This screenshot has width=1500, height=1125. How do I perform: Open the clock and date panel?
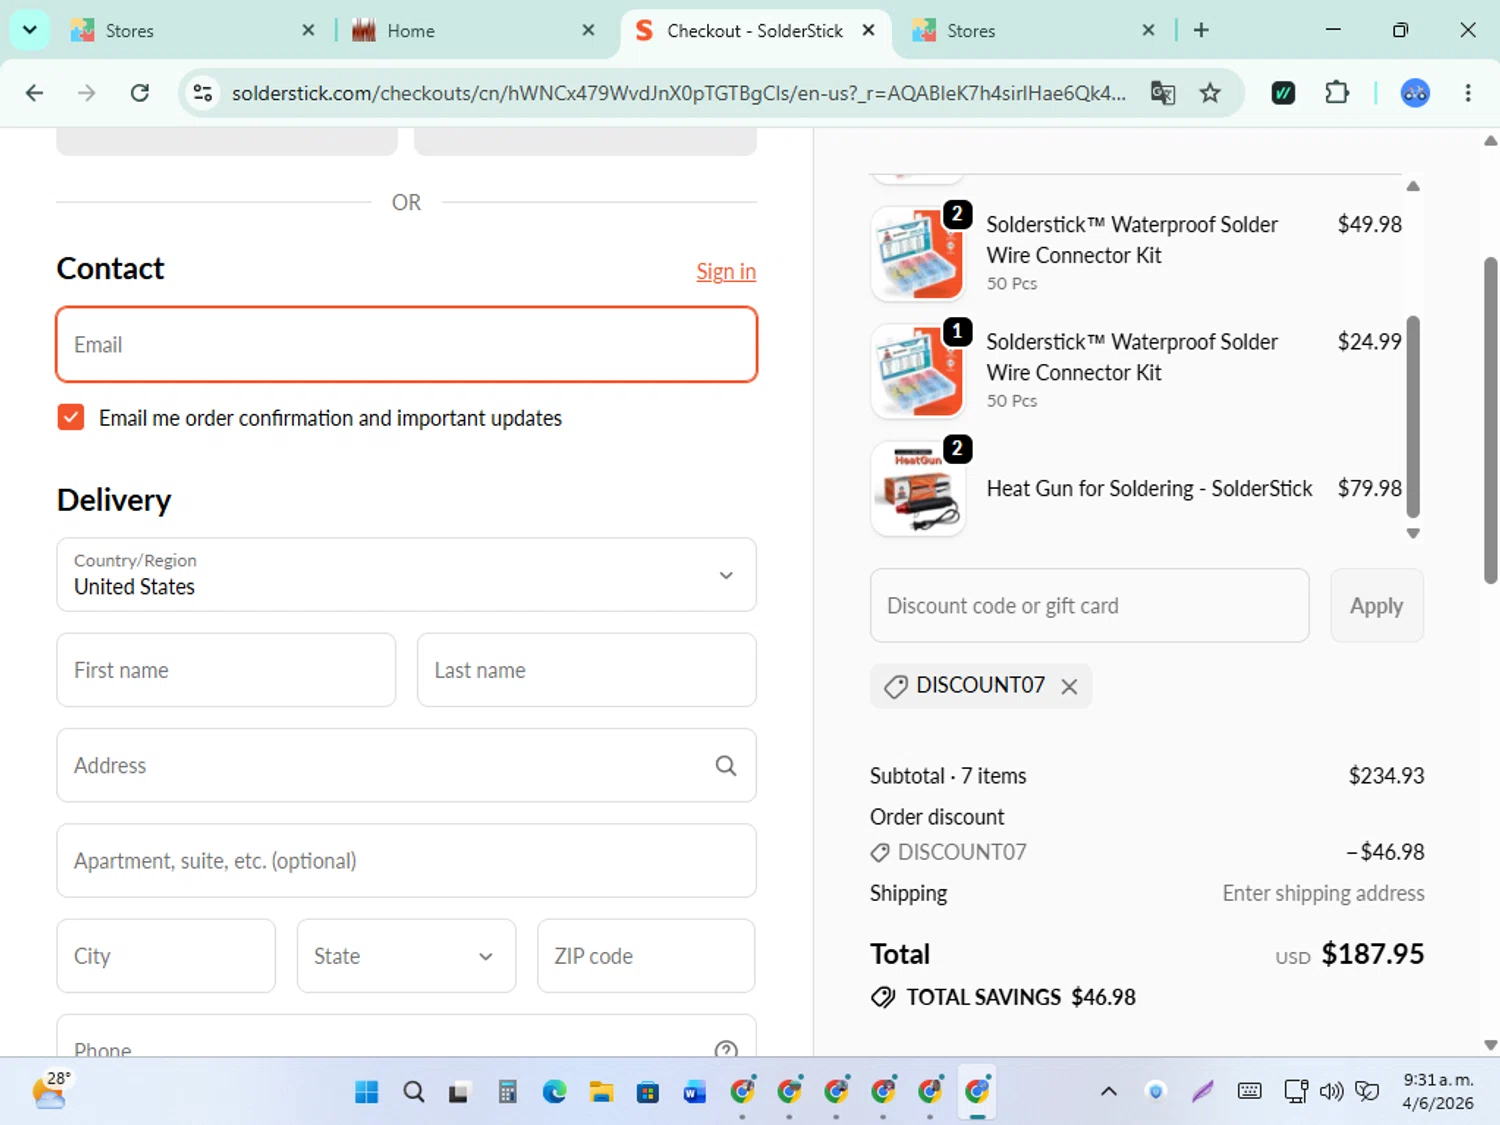1437,1091
